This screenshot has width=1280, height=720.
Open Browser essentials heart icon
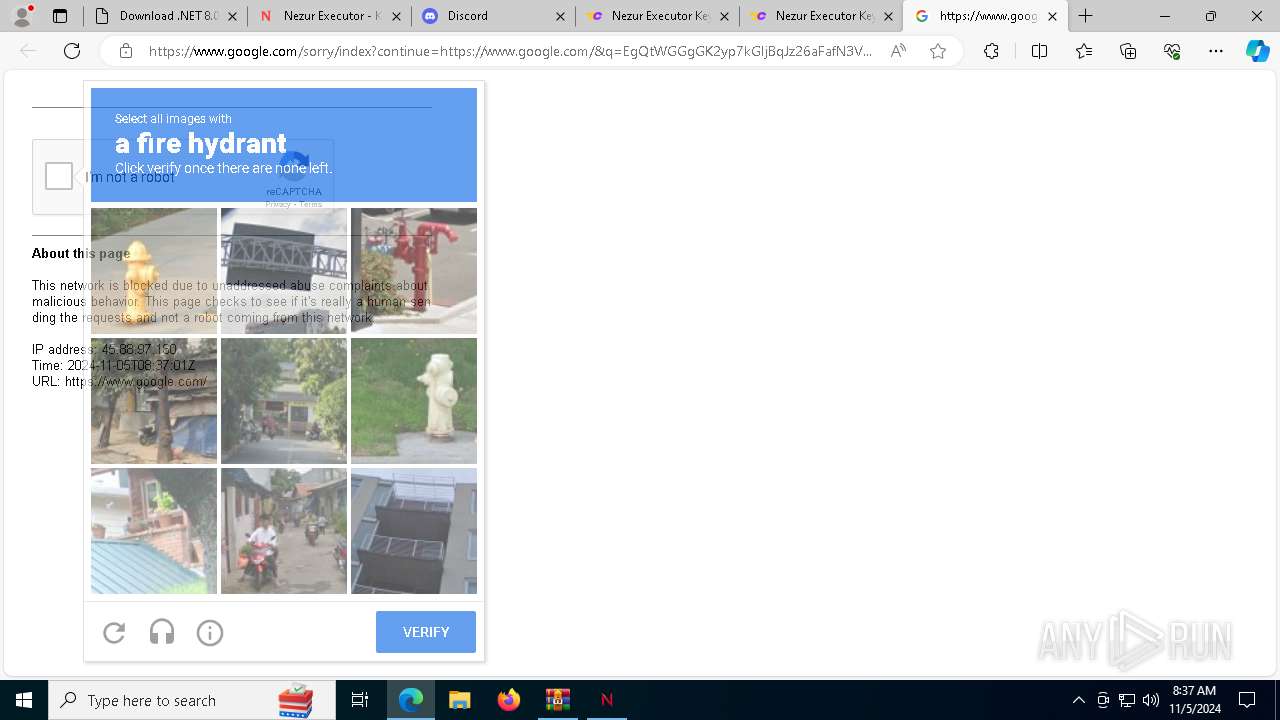click(x=1172, y=51)
